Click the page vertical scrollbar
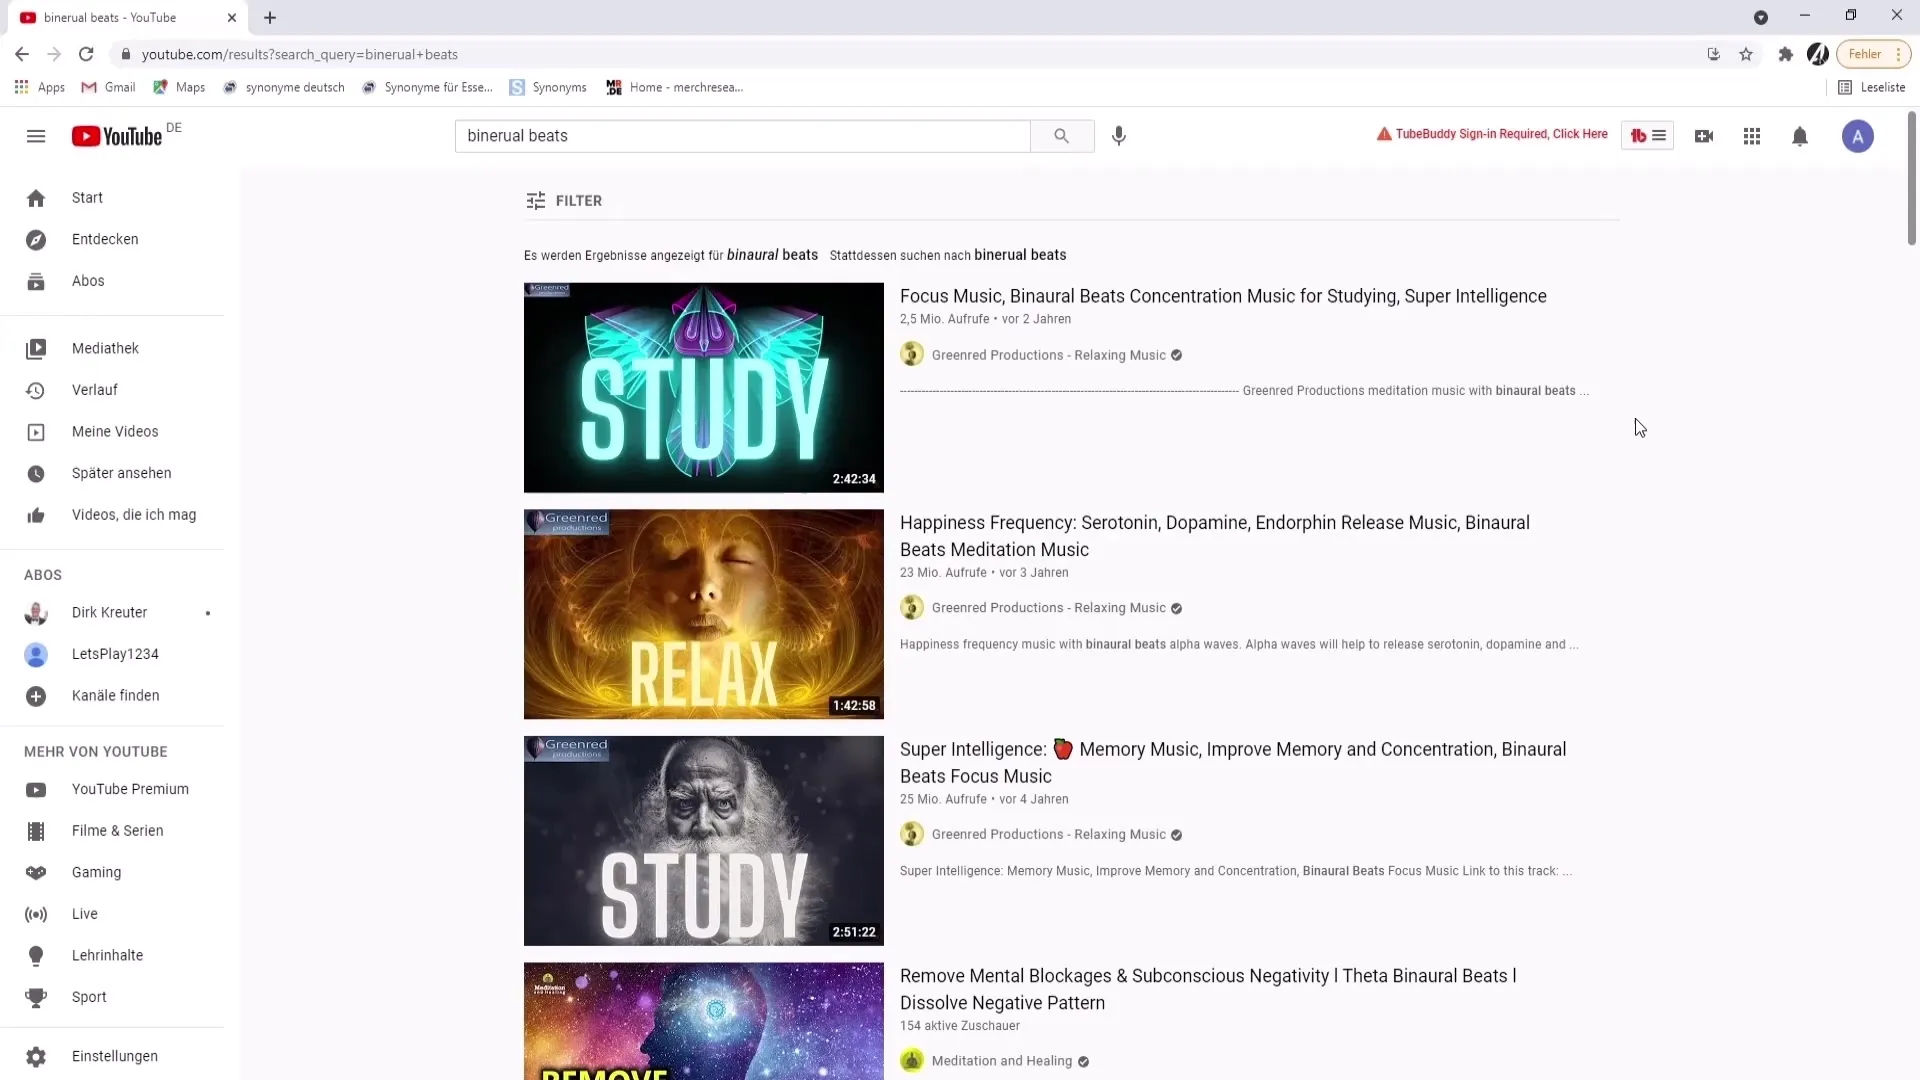Viewport: 1920px width, 1080px height. [1912, 180]
